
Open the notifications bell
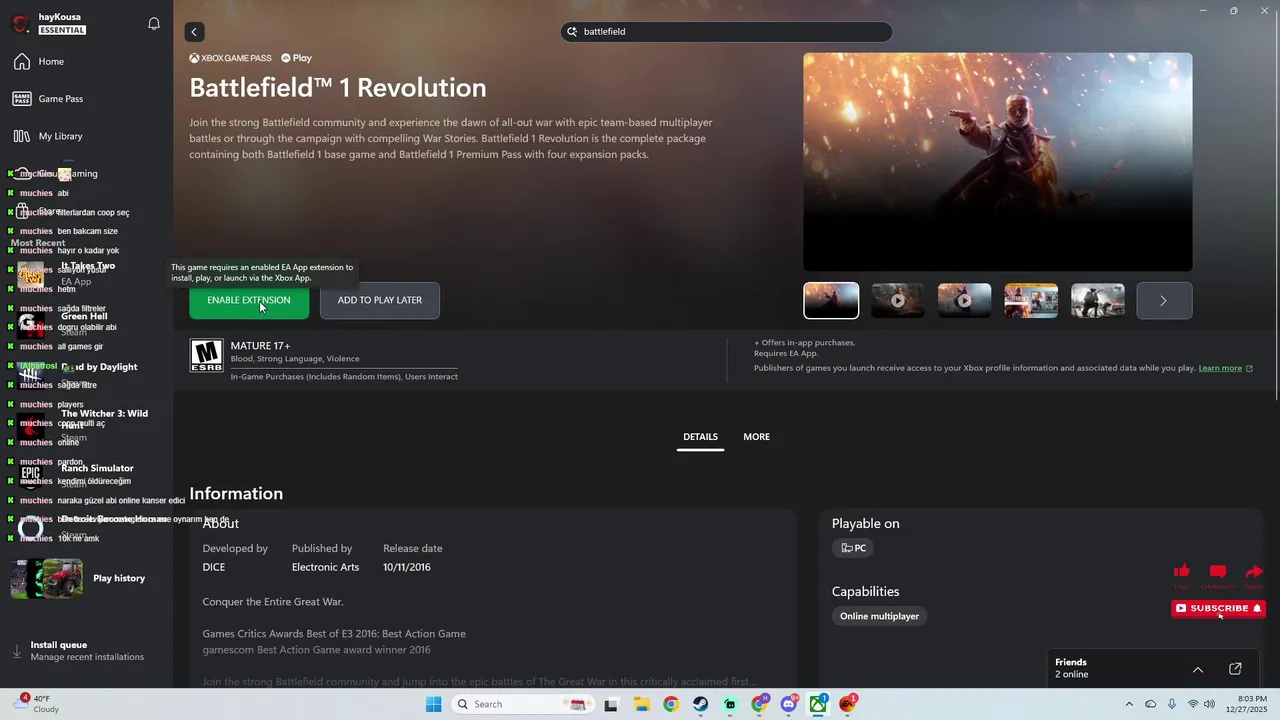pos(154,24)
